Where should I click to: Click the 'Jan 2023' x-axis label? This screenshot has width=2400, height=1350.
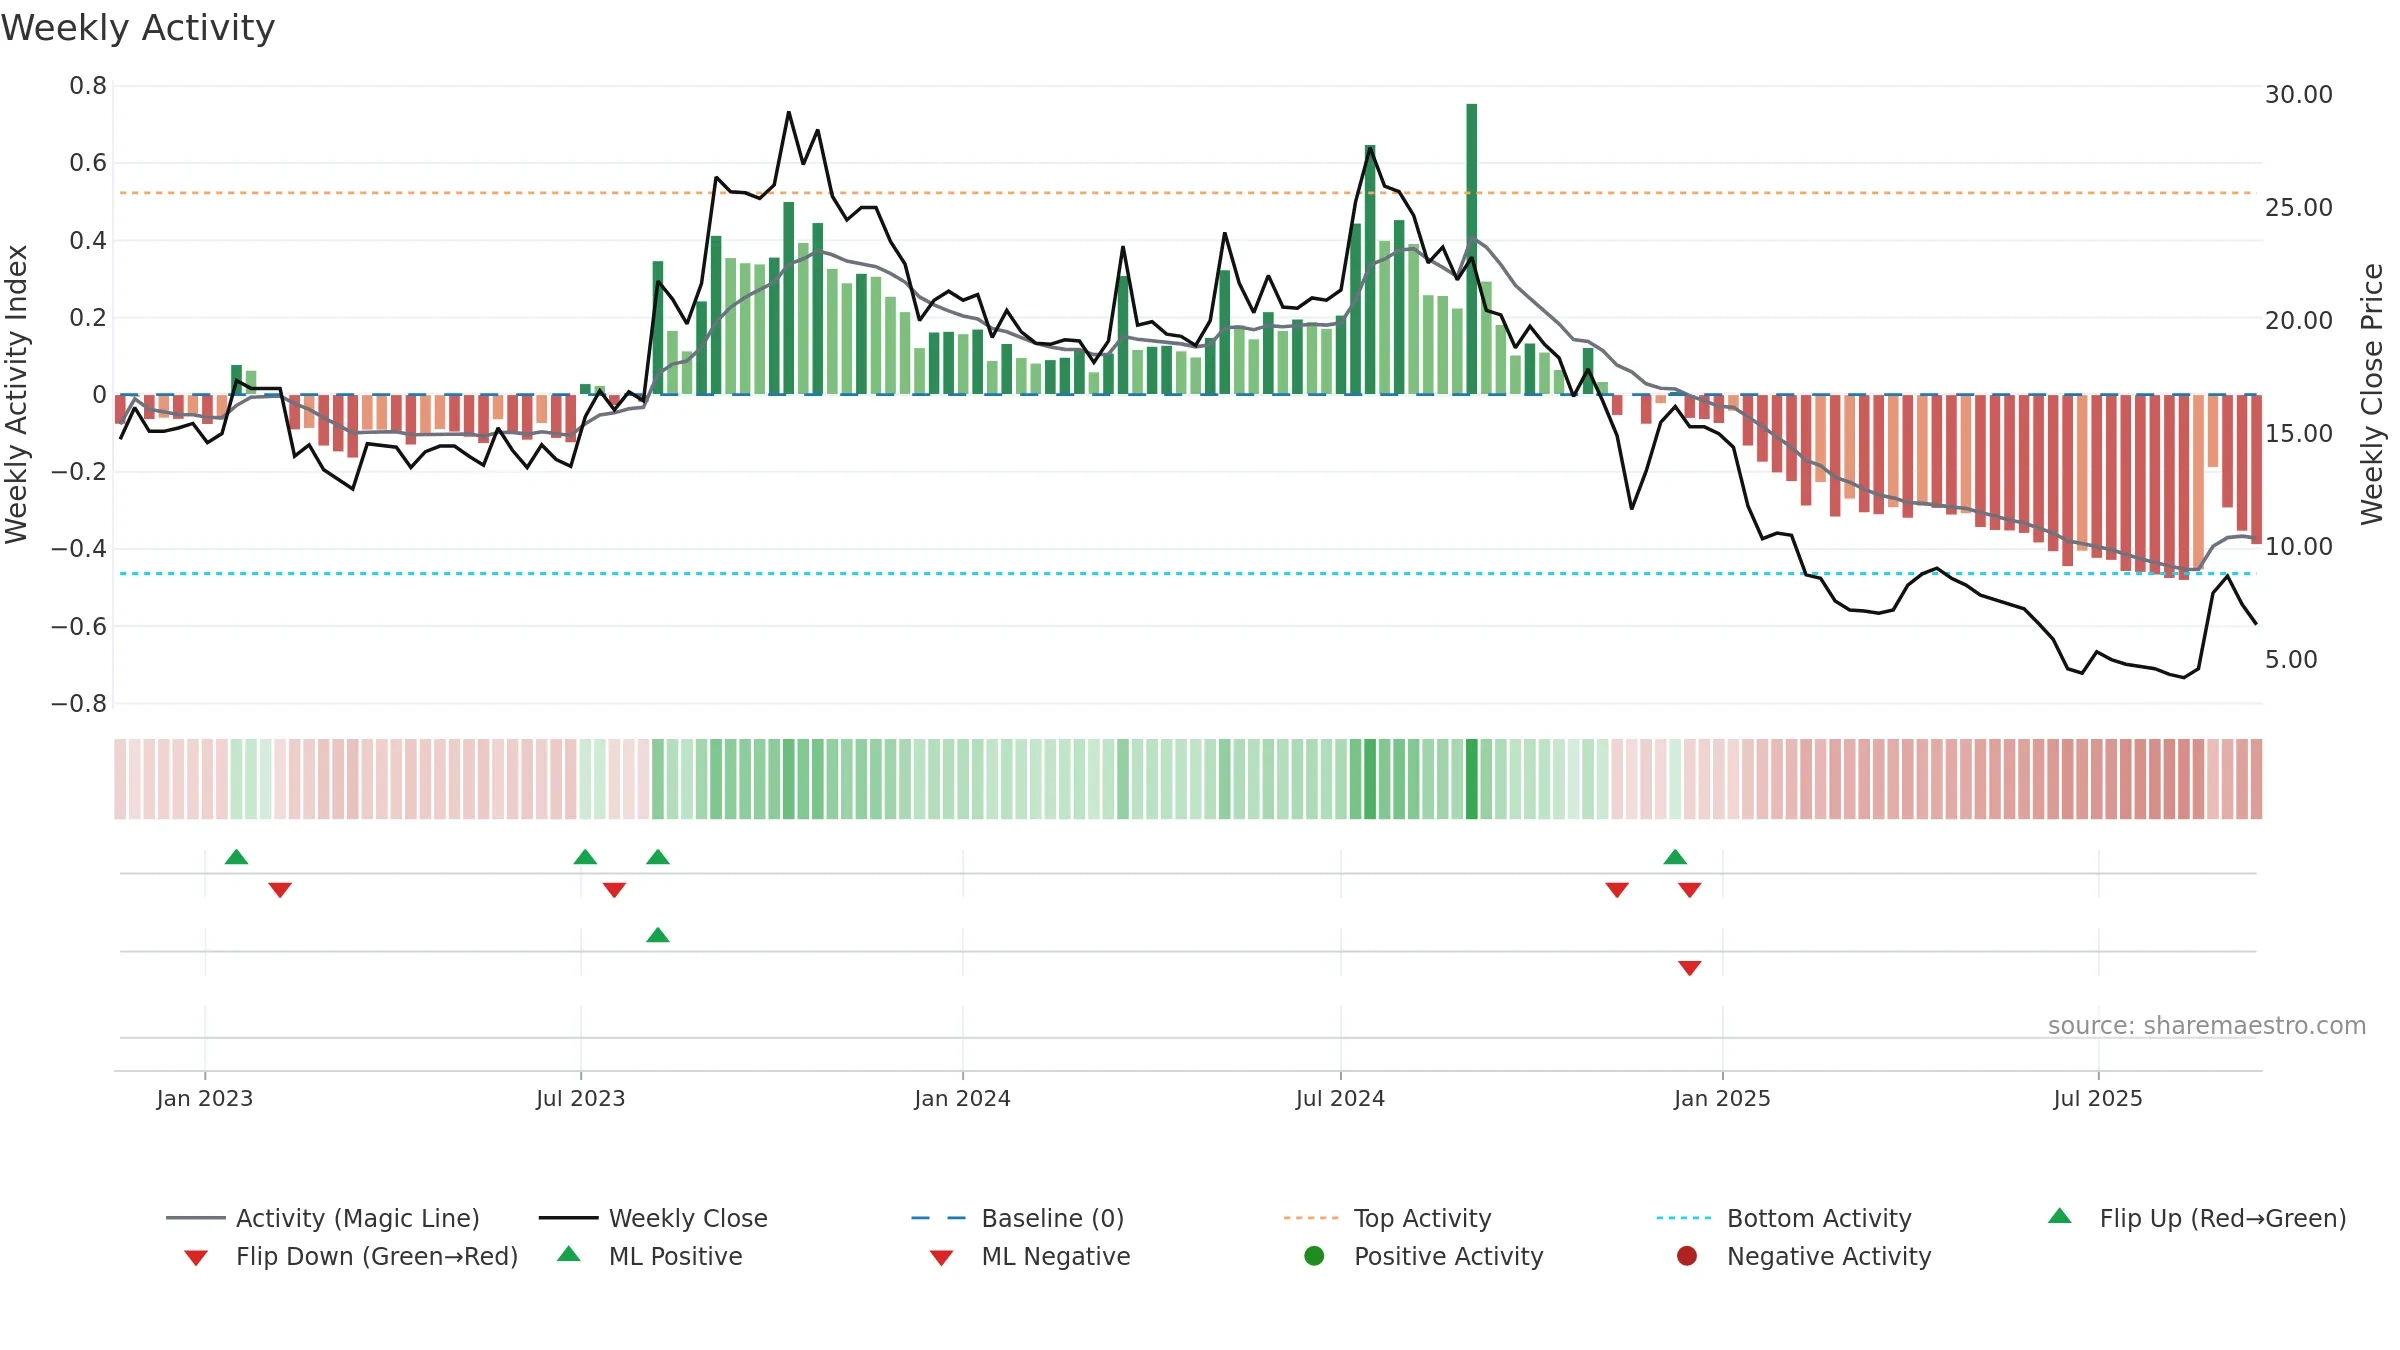pos(205,1099)
